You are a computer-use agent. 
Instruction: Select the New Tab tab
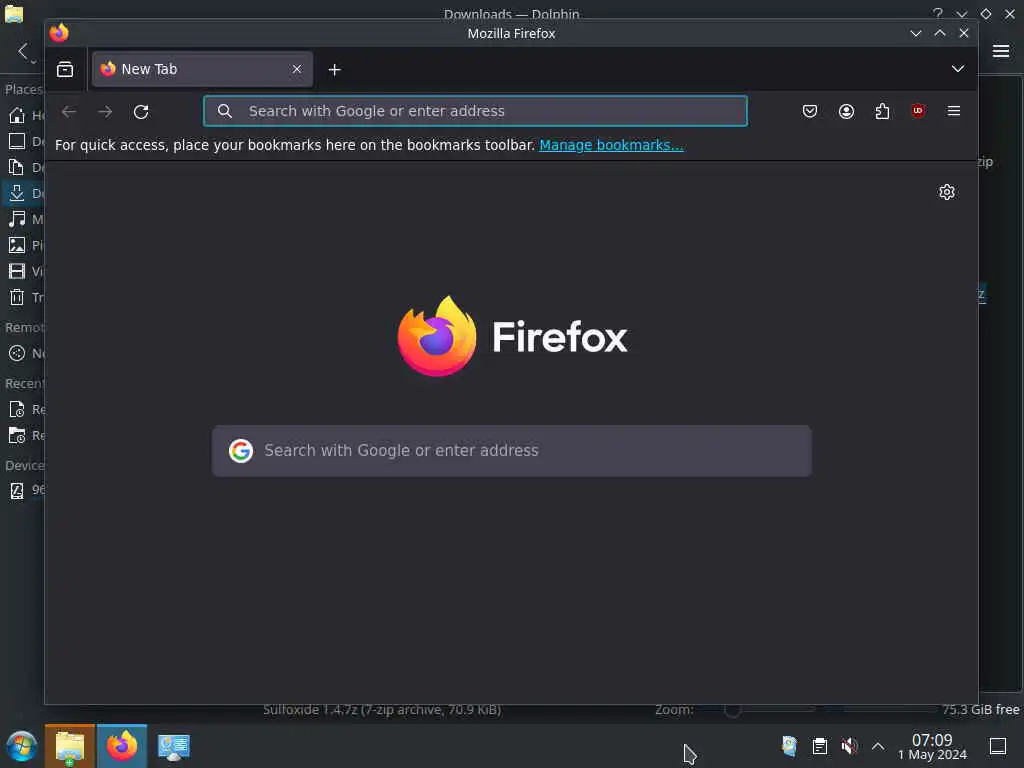202,69
